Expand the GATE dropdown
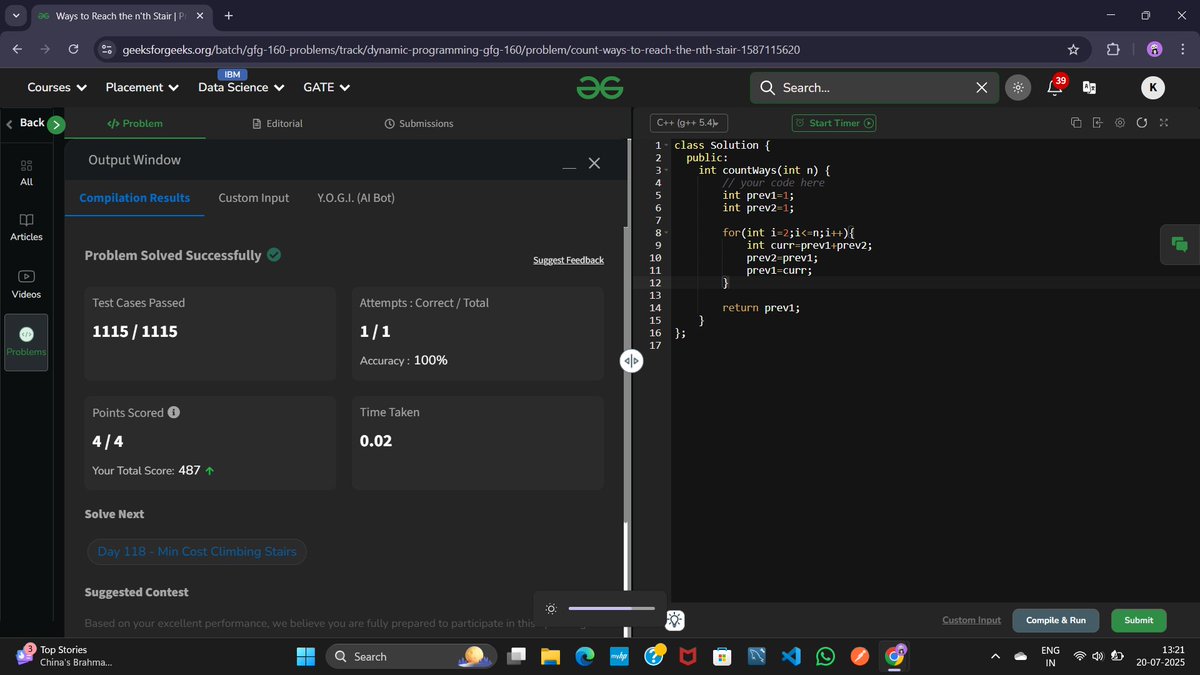 coord(327,87)
